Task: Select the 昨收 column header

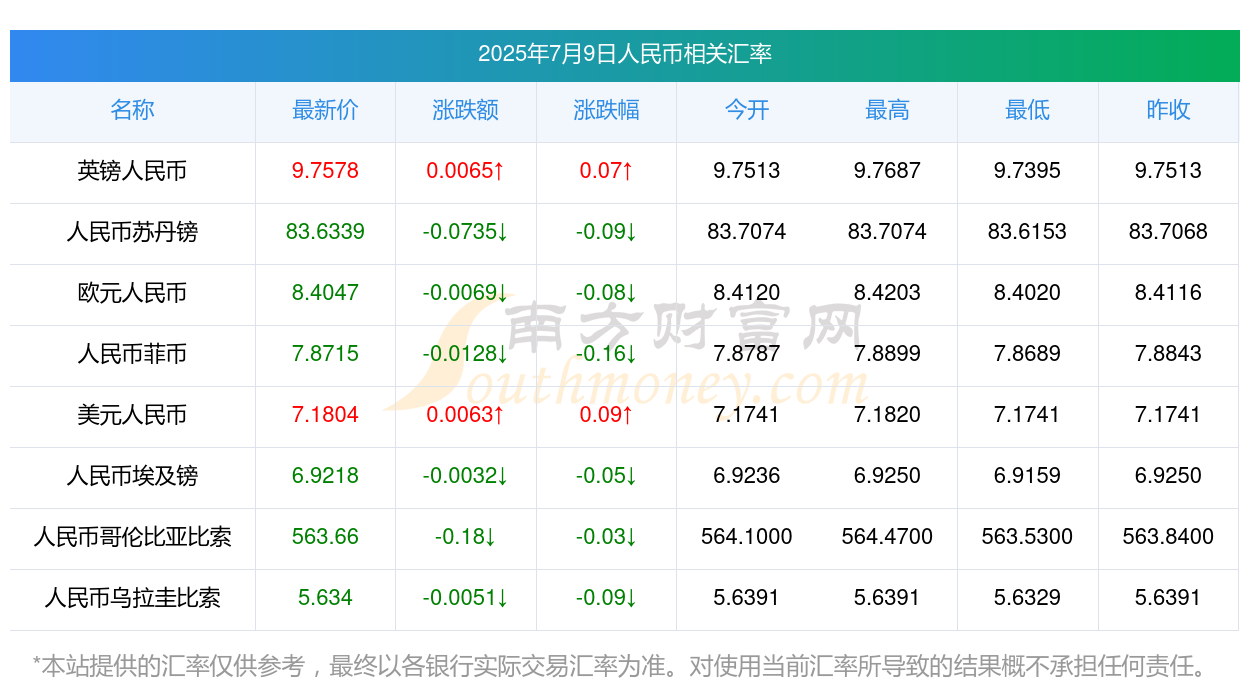Action: (x=1168, y=110)
